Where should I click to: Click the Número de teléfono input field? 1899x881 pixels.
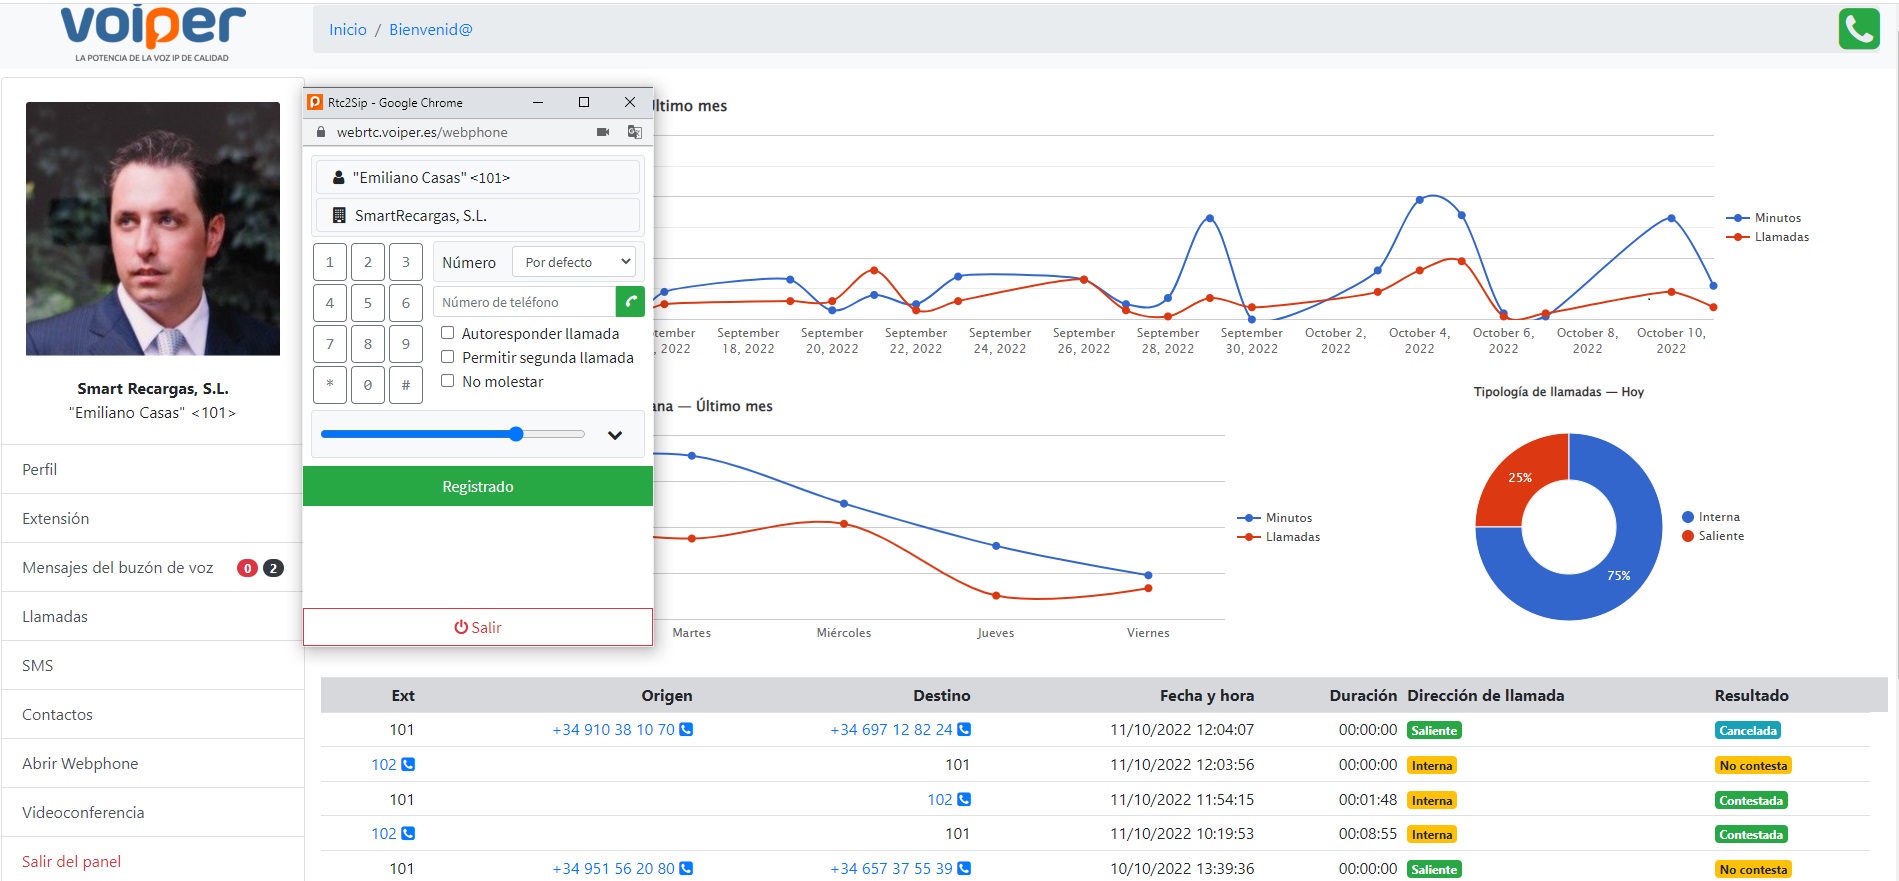click(x=524, y=302)
